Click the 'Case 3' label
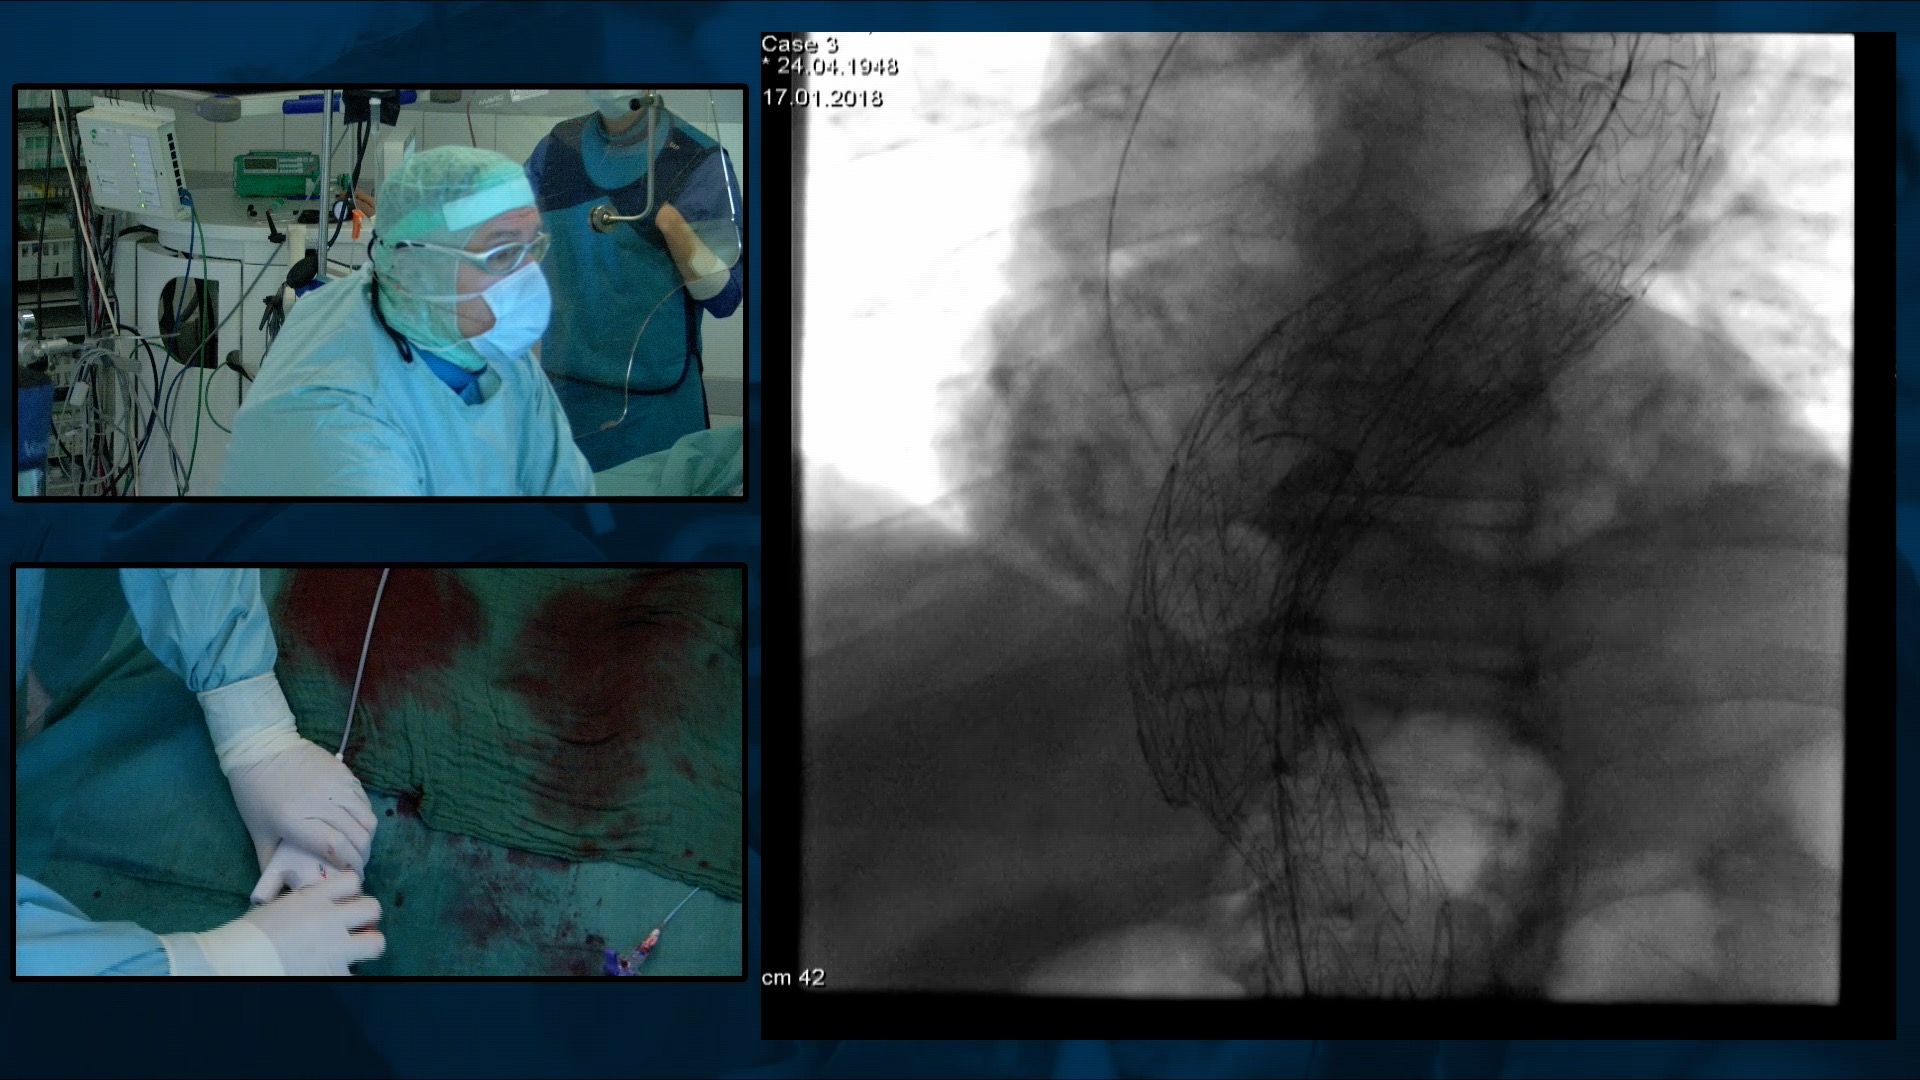Viewport: 1920px width, 1080px height. [x=799, y=44]
